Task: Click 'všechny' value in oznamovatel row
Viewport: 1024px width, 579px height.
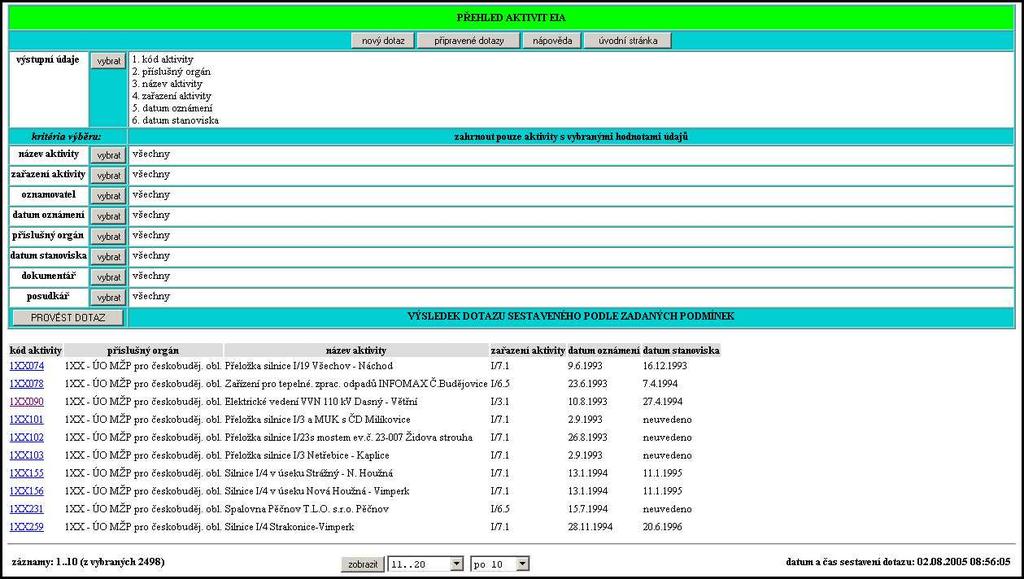Action: (x=151, y=195)
